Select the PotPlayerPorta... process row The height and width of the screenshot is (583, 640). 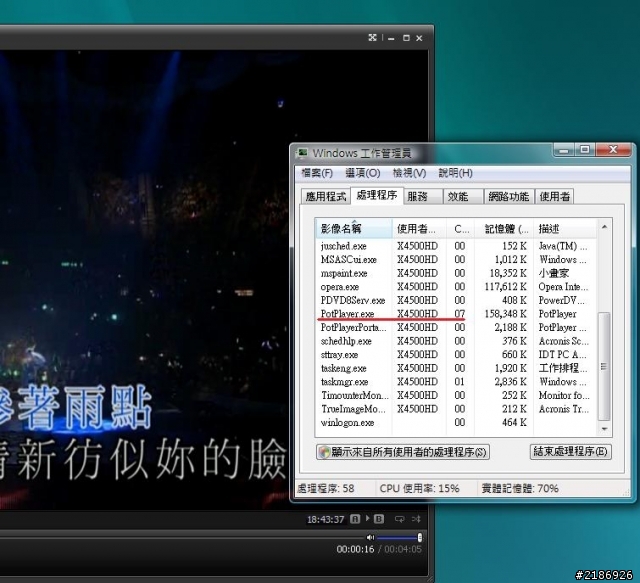pyautogui.click(x=456, y=327)
